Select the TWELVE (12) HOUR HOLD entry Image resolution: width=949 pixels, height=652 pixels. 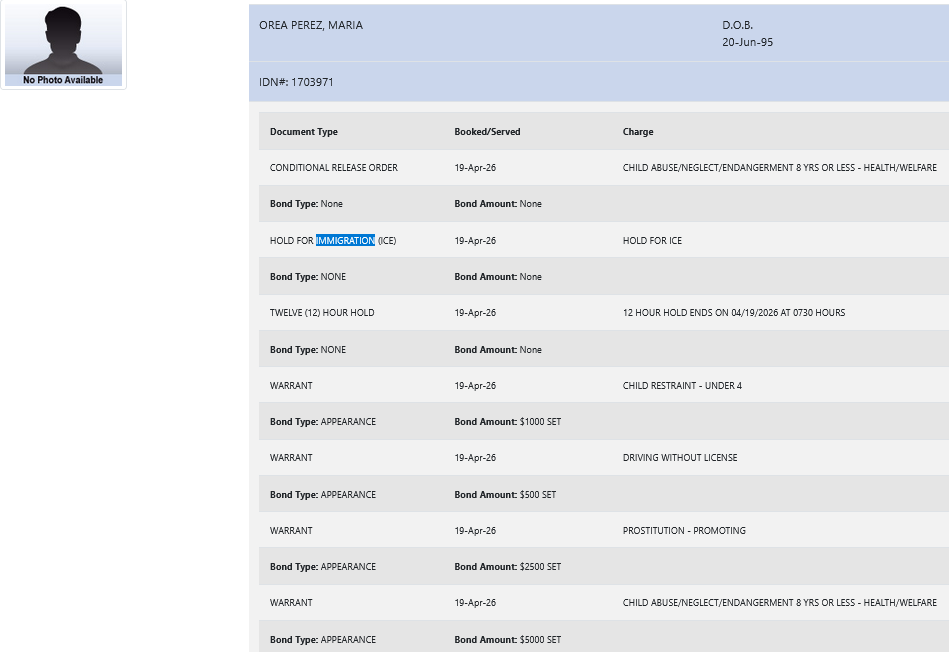pyautogui.click(x=321, y=313)
